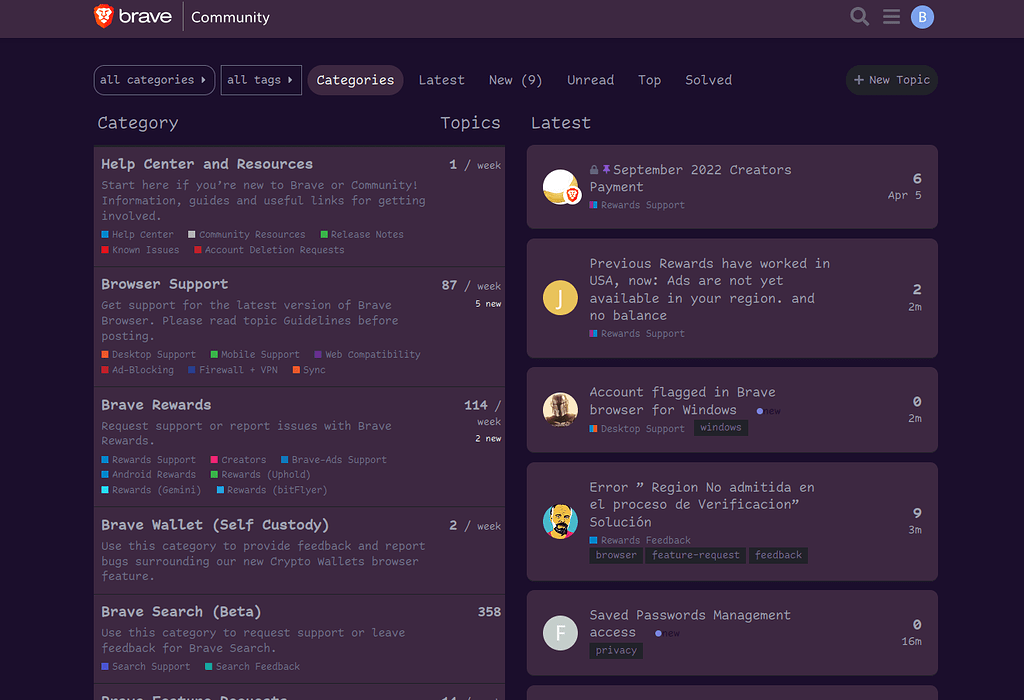Expand the all categories dropdown

[x=153, y=80]
